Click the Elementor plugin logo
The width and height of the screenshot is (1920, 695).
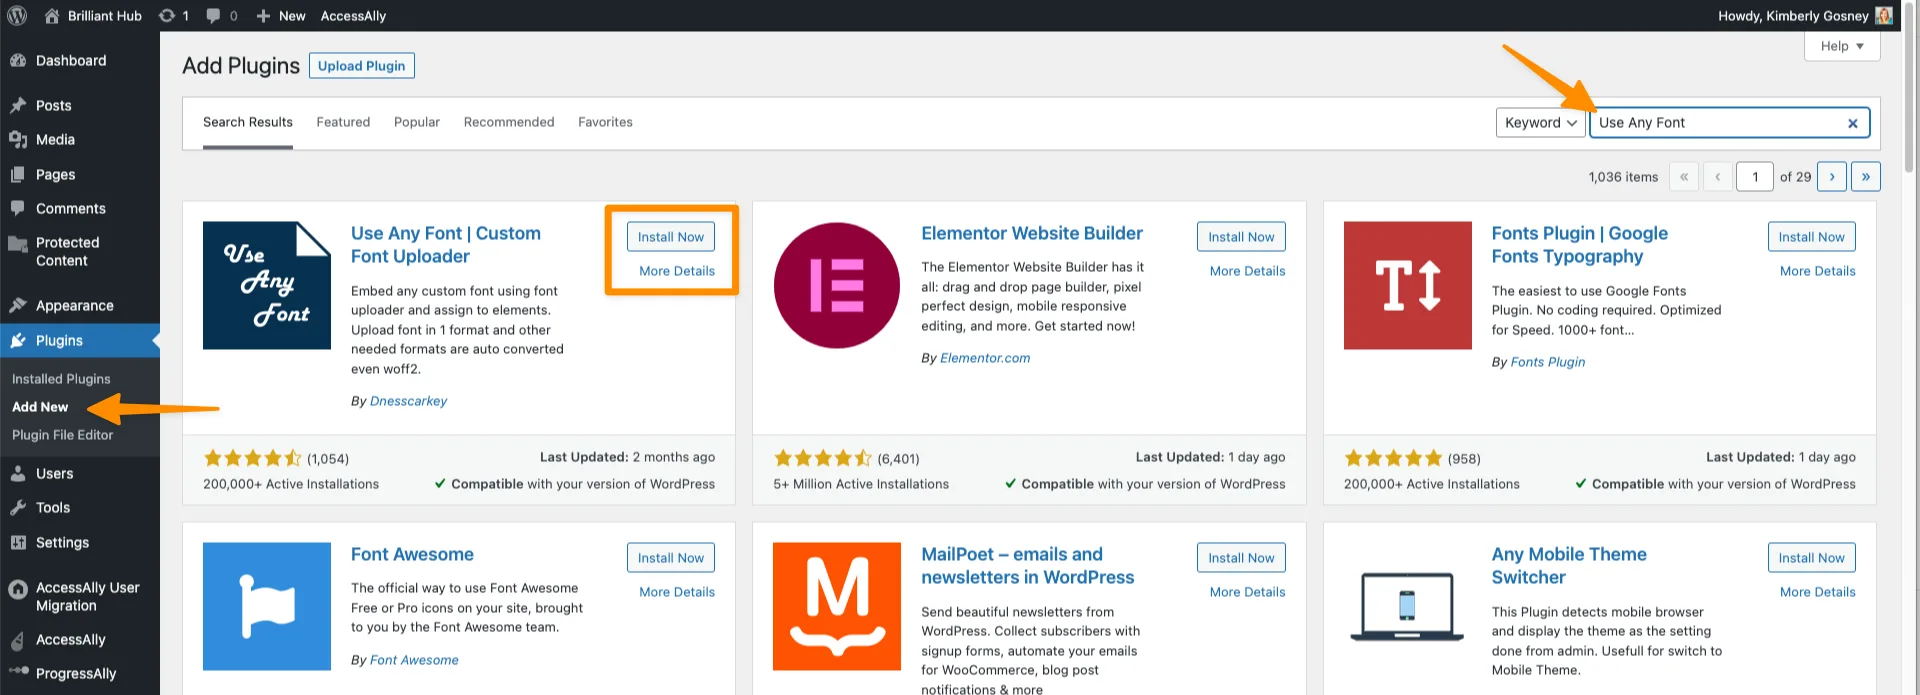[836, 285]
